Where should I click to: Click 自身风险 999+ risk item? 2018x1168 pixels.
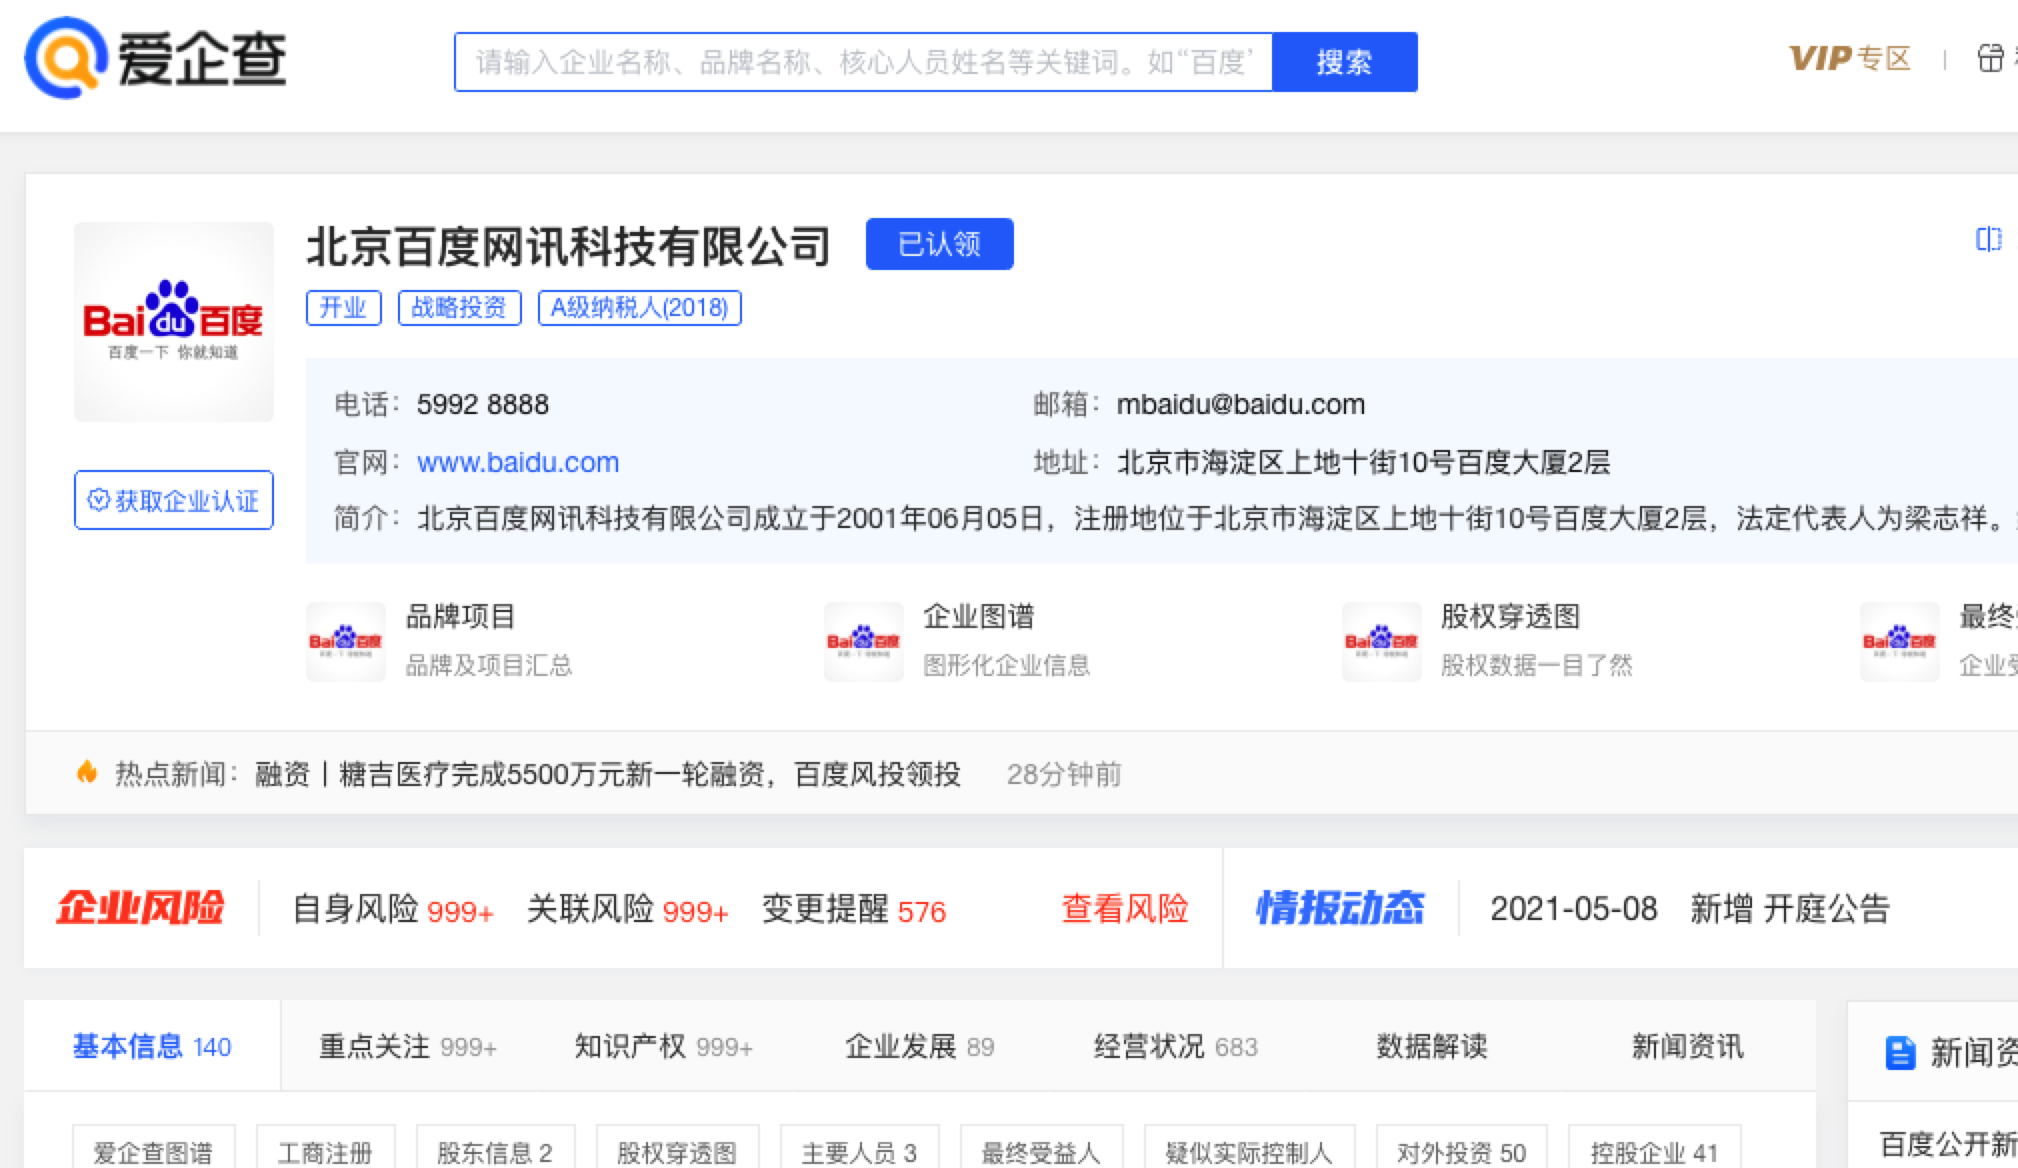pos(392,909)
